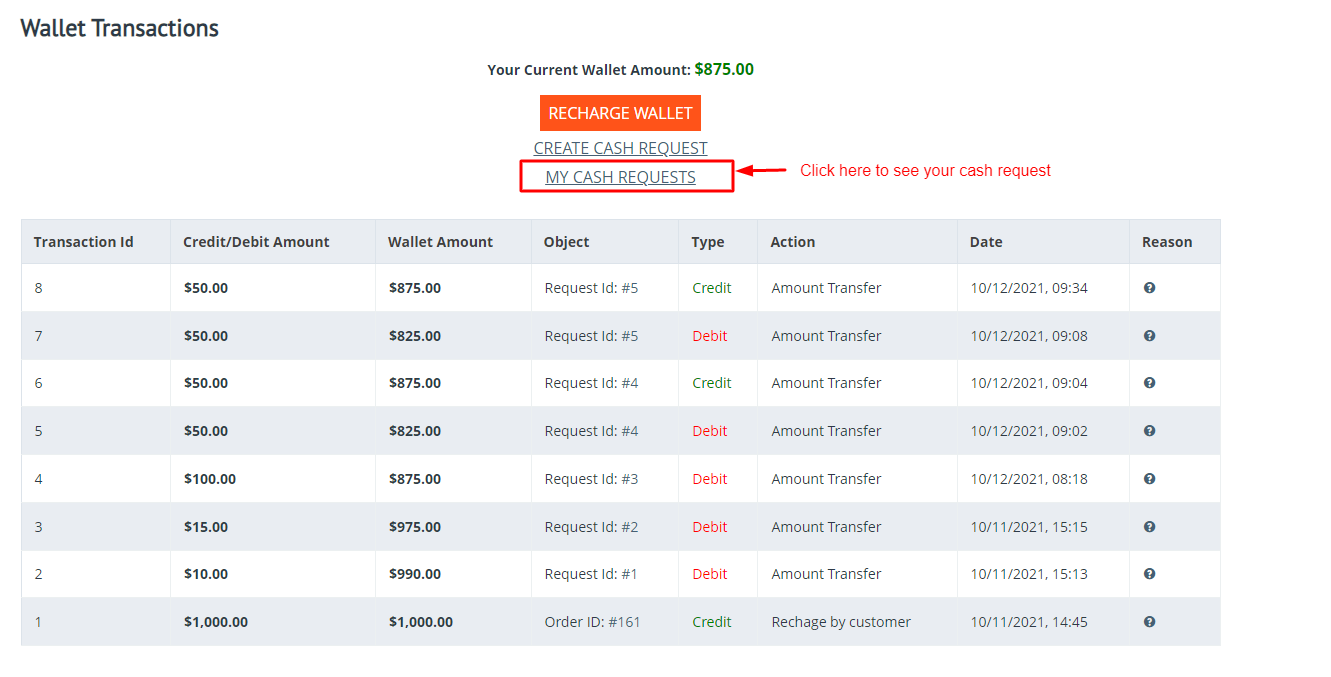Click the Debit type in transaction 7 row

710,336
